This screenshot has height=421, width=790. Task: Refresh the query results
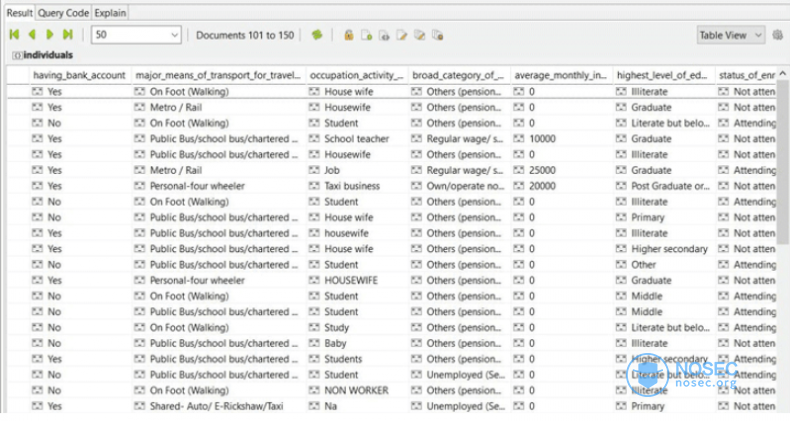317,35
